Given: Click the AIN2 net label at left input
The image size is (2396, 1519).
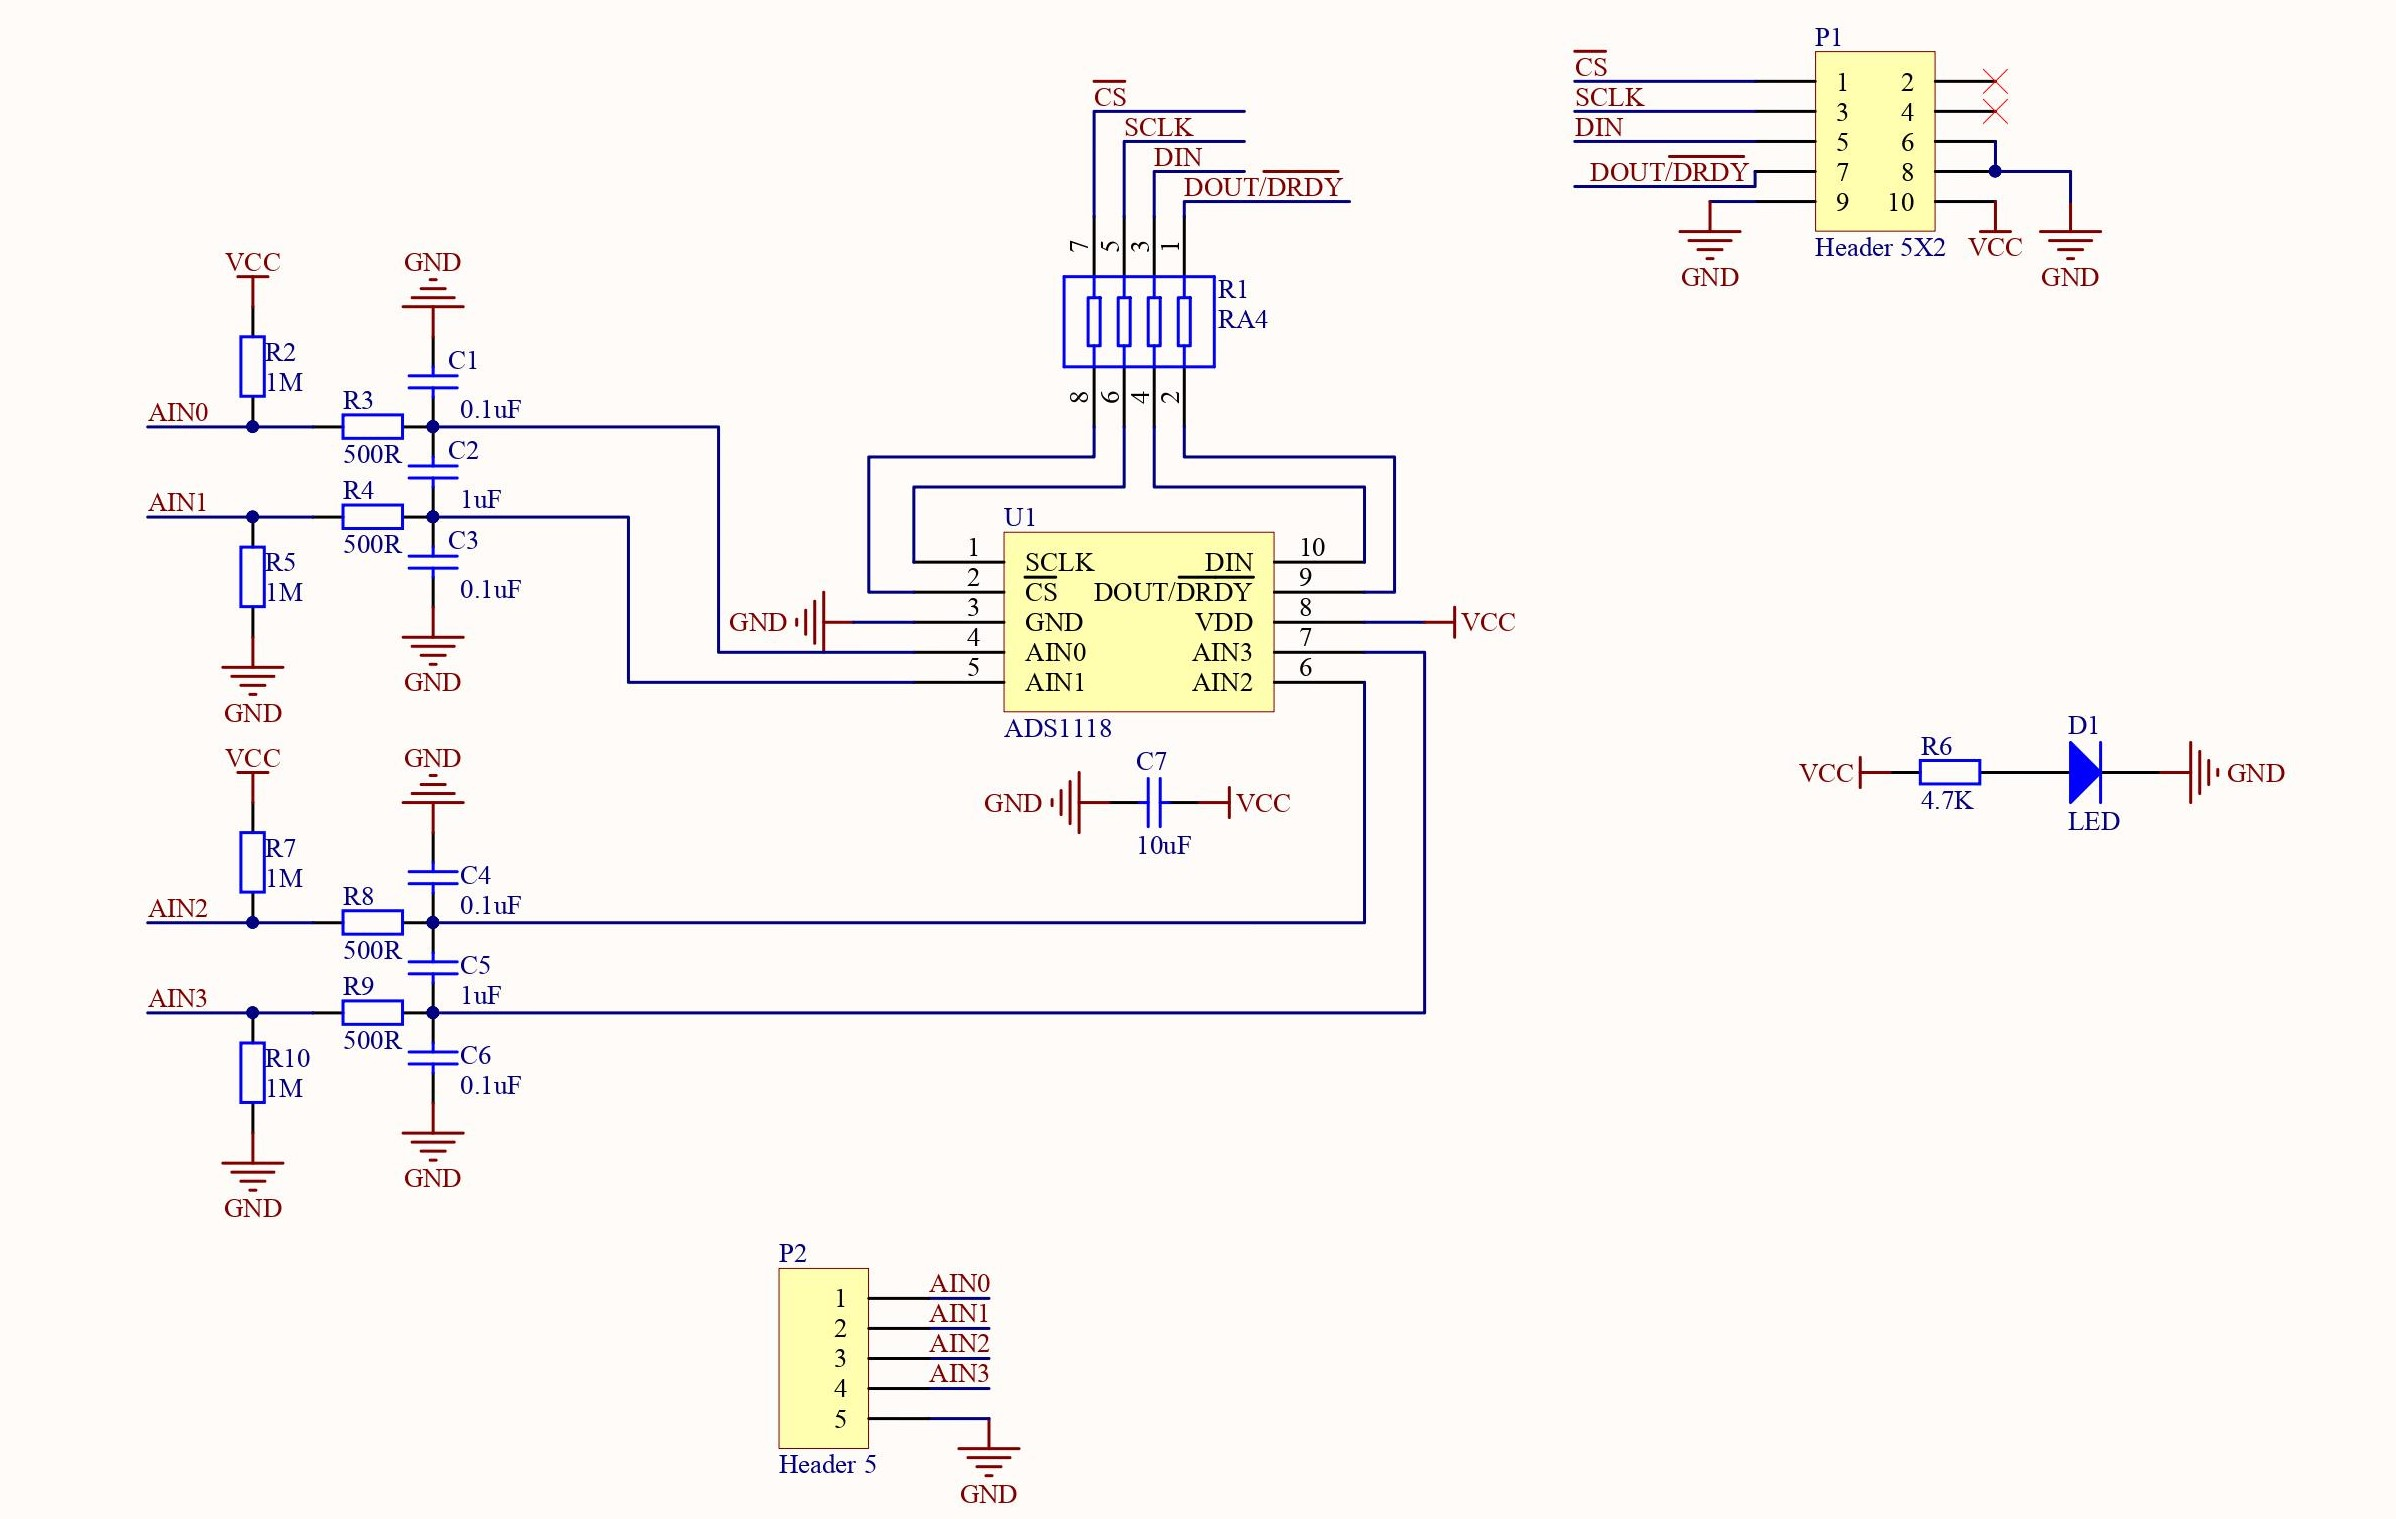Looking at the screenshot, I should (177, 908).
